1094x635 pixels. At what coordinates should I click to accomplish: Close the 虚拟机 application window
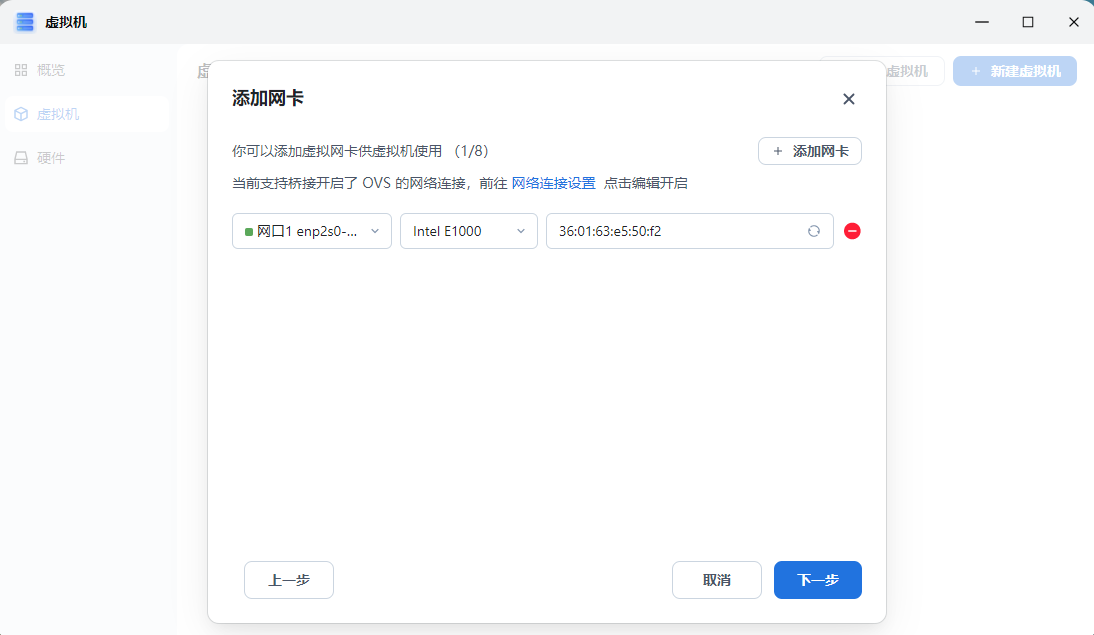1074,22
